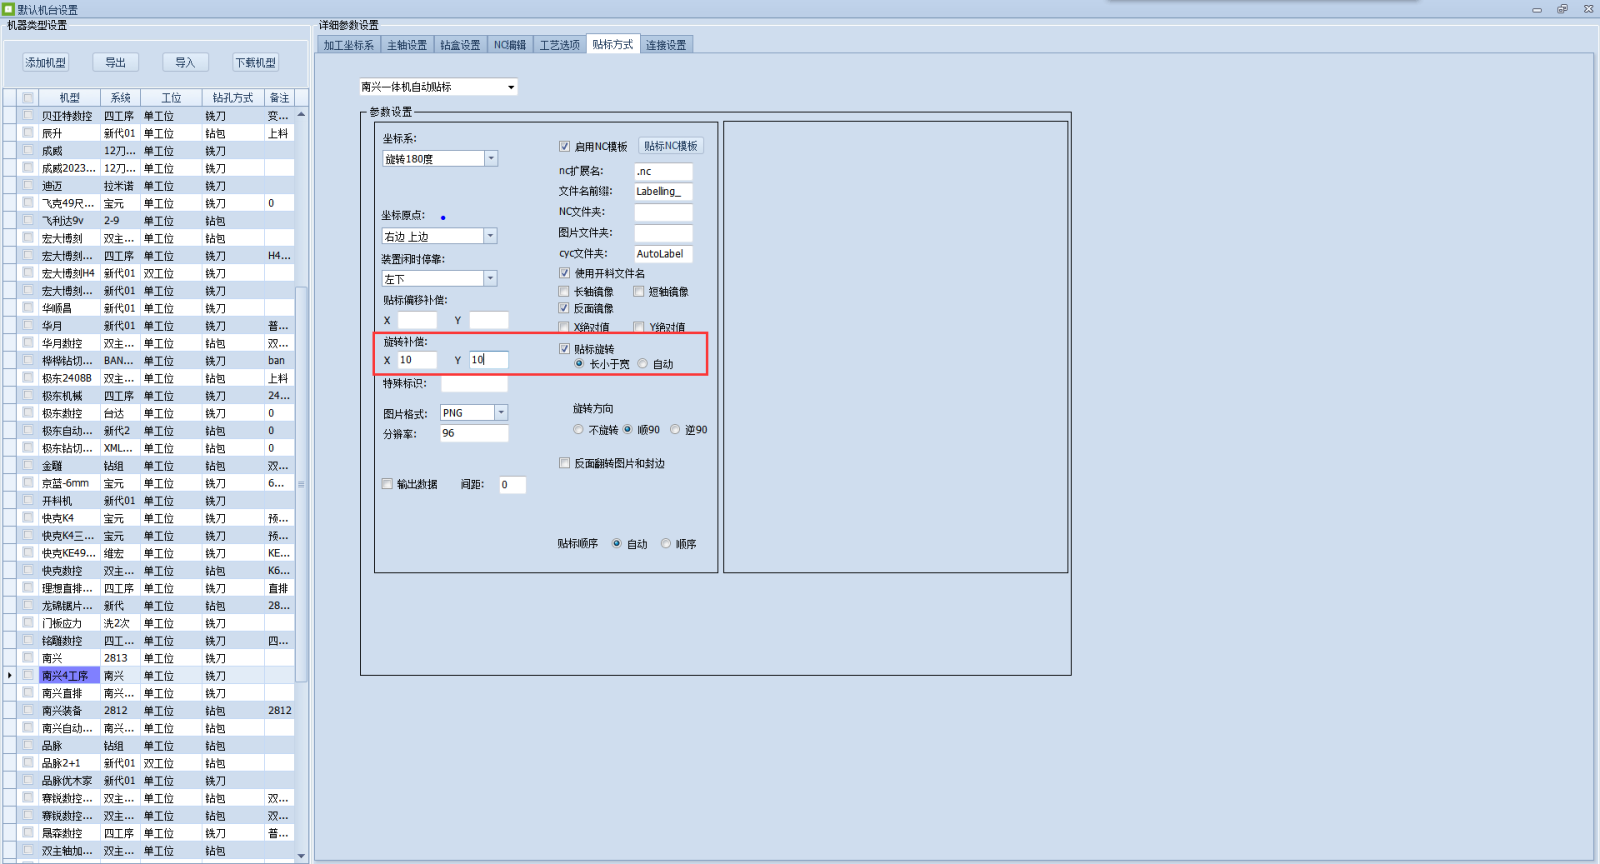
Task: Switch to the 工艺选项 tab
Action: pyautogui.click(x=560, y=45)
